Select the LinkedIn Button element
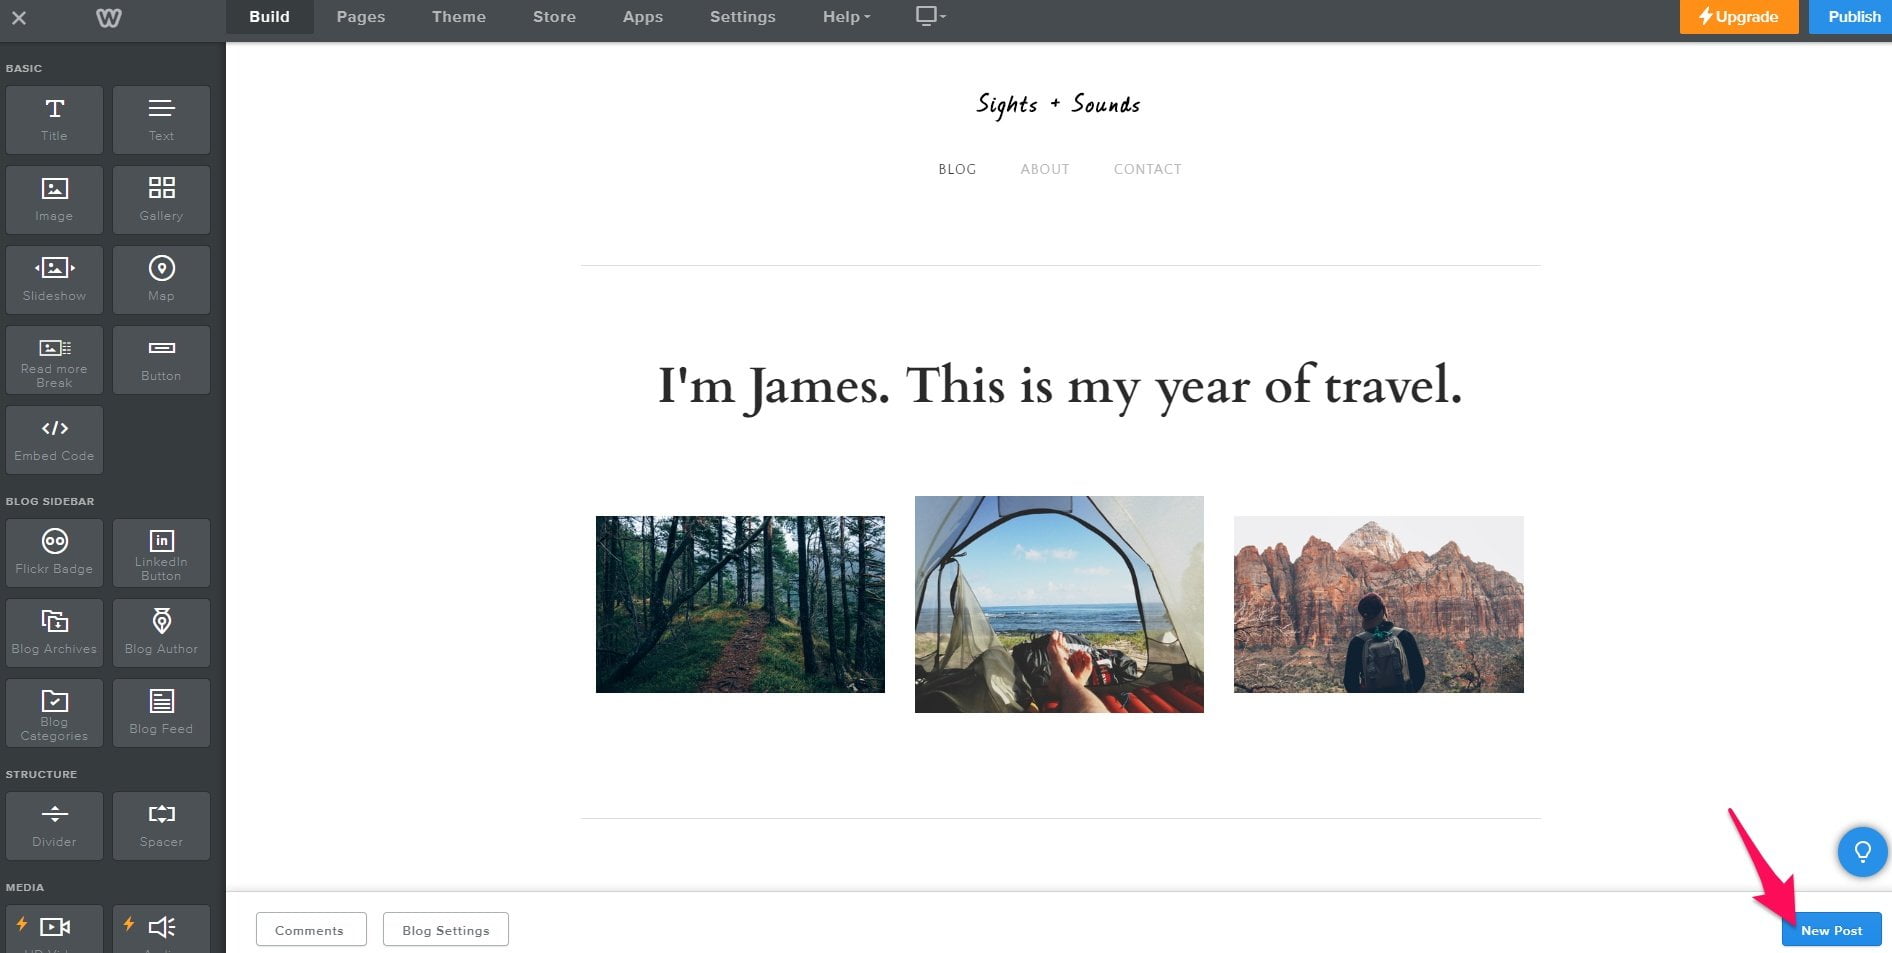Image resolution: width=1892 pixels, height=953 pixels. pos(161,553)
